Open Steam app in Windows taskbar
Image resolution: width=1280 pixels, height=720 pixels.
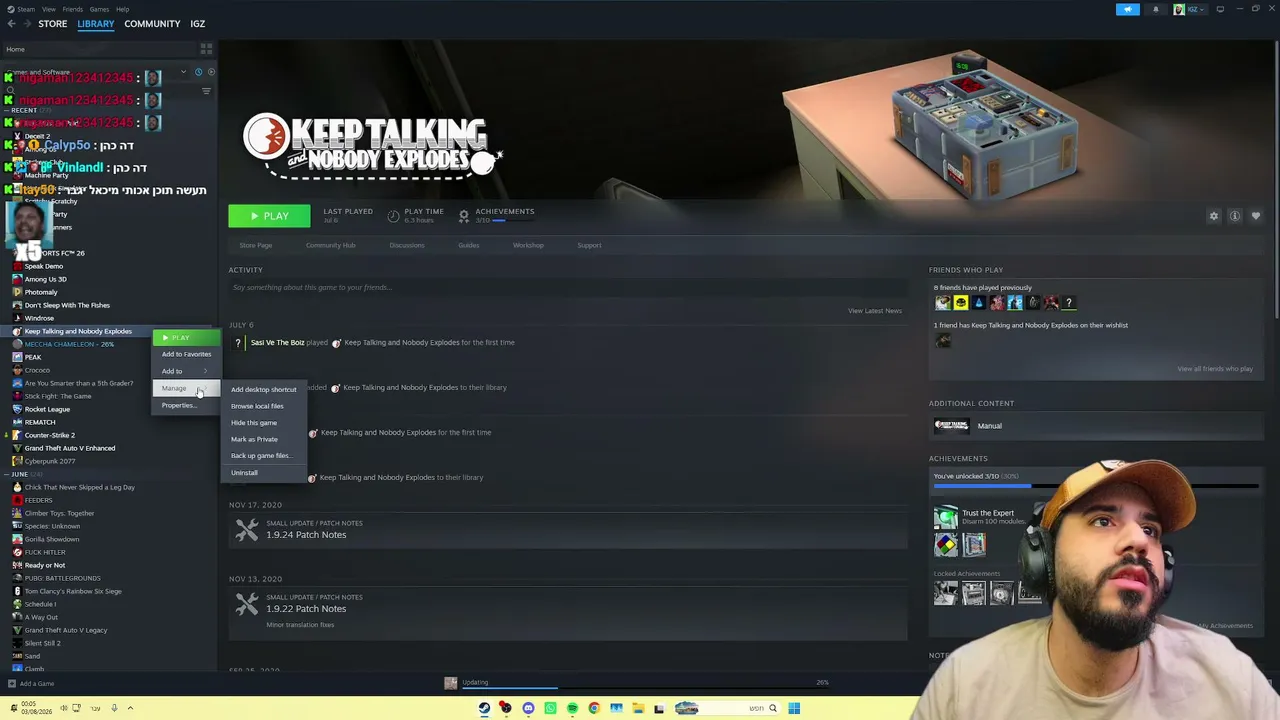484,708
